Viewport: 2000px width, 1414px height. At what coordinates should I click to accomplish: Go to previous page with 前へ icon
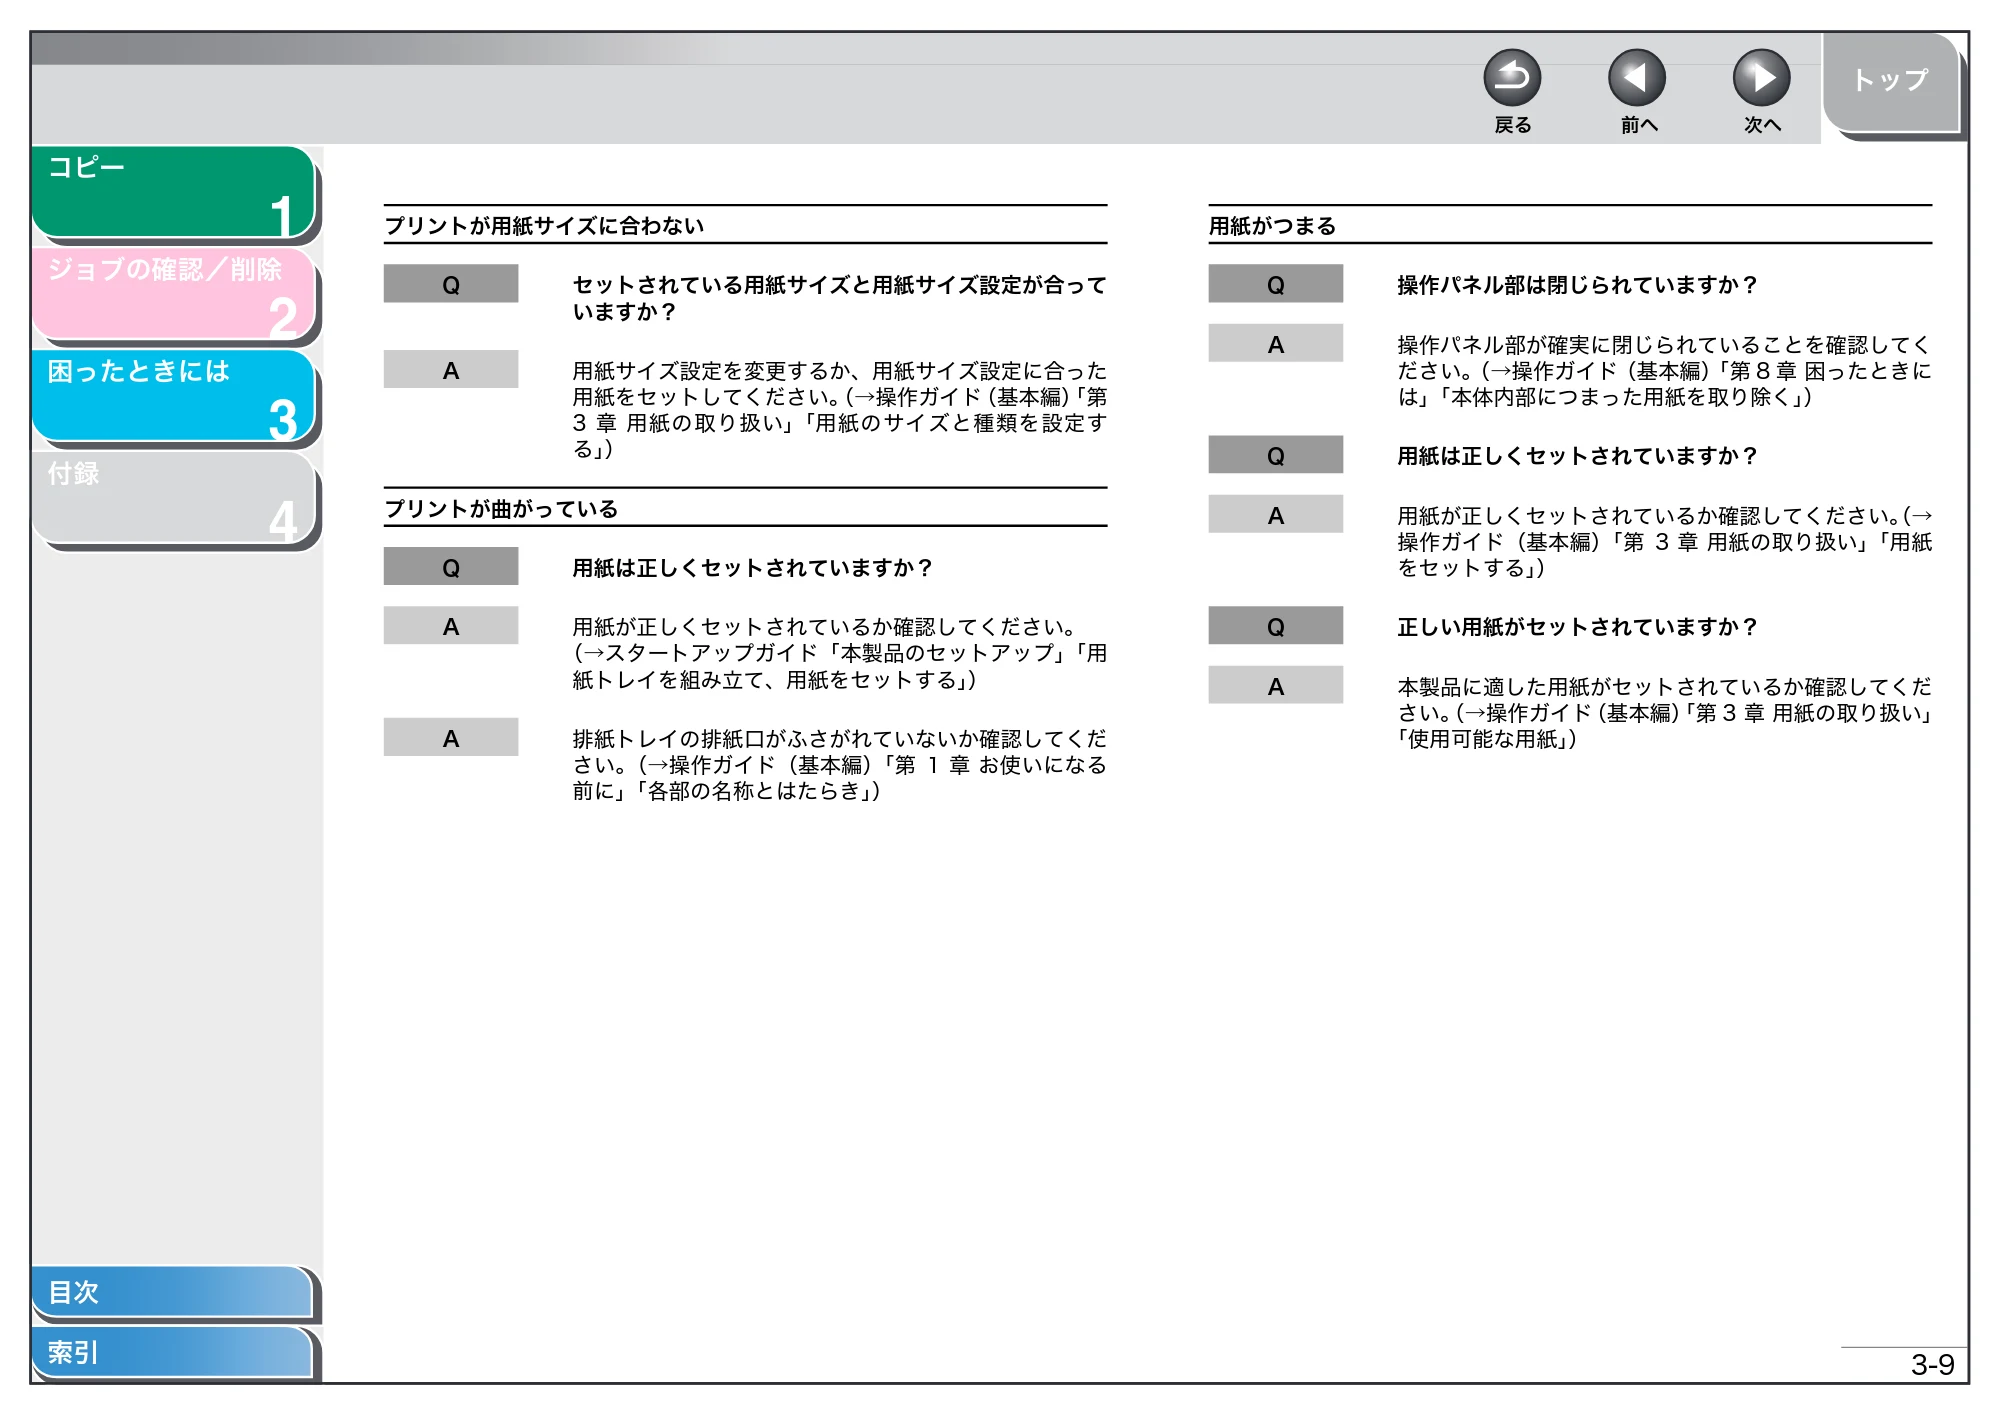[1636, 78]
